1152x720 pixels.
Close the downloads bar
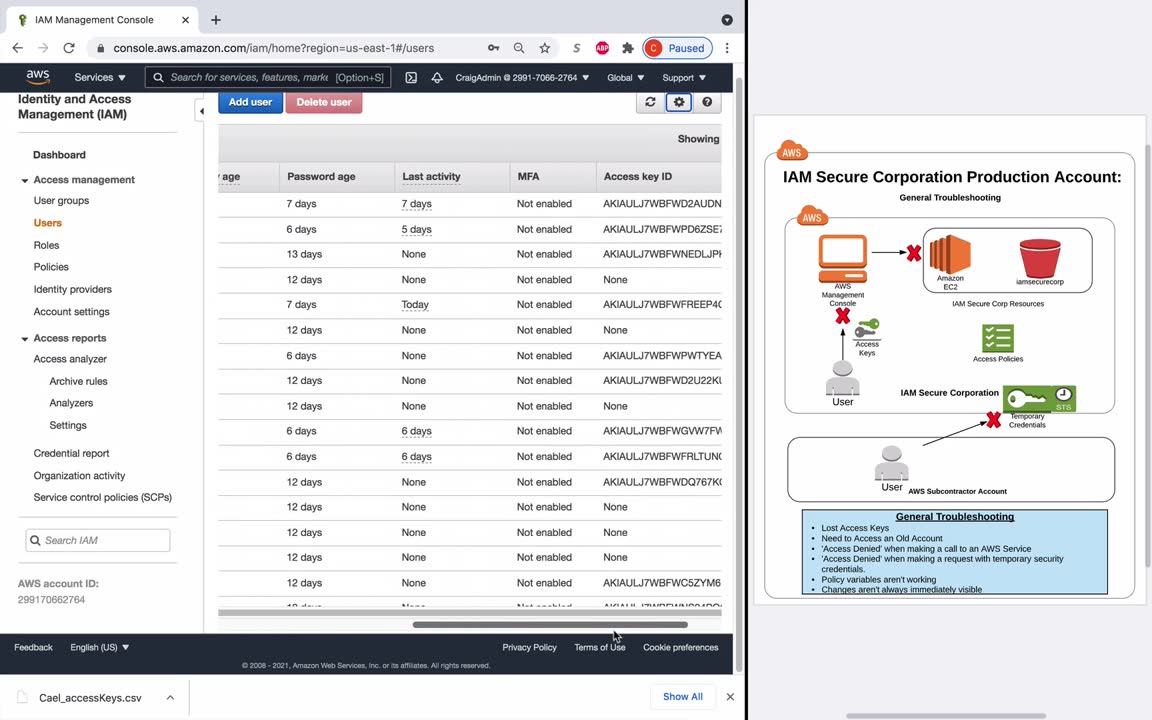click(730, 696)
